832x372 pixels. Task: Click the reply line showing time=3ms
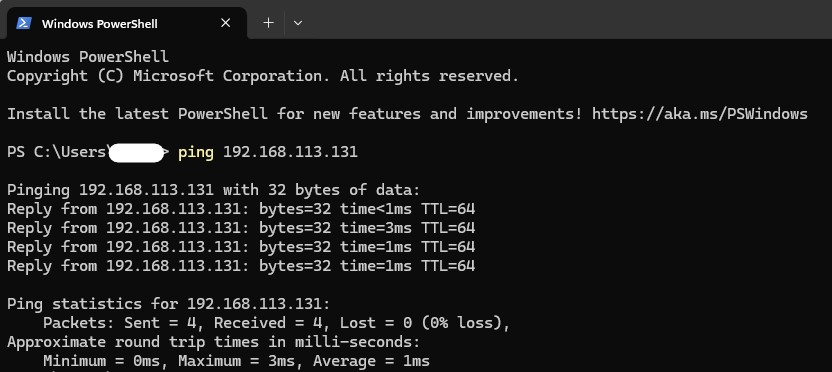coord(241,228)
